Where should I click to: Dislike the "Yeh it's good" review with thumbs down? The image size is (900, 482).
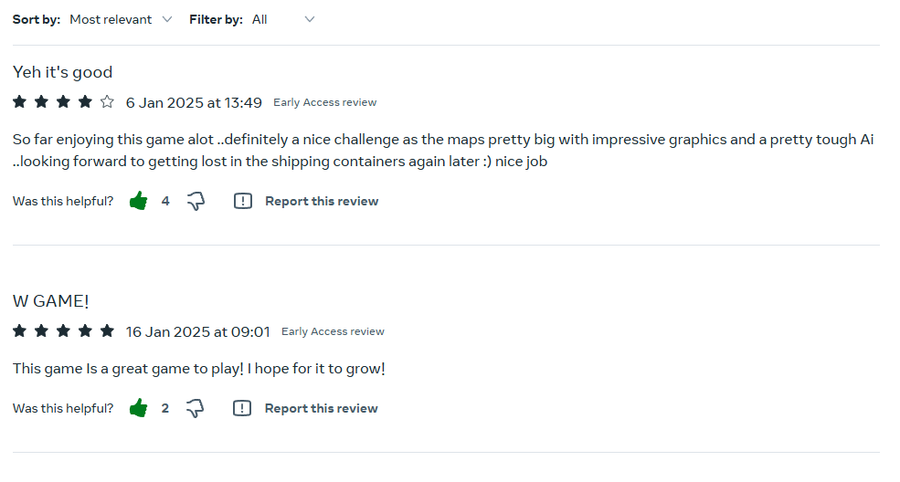[x=196, y=201]
